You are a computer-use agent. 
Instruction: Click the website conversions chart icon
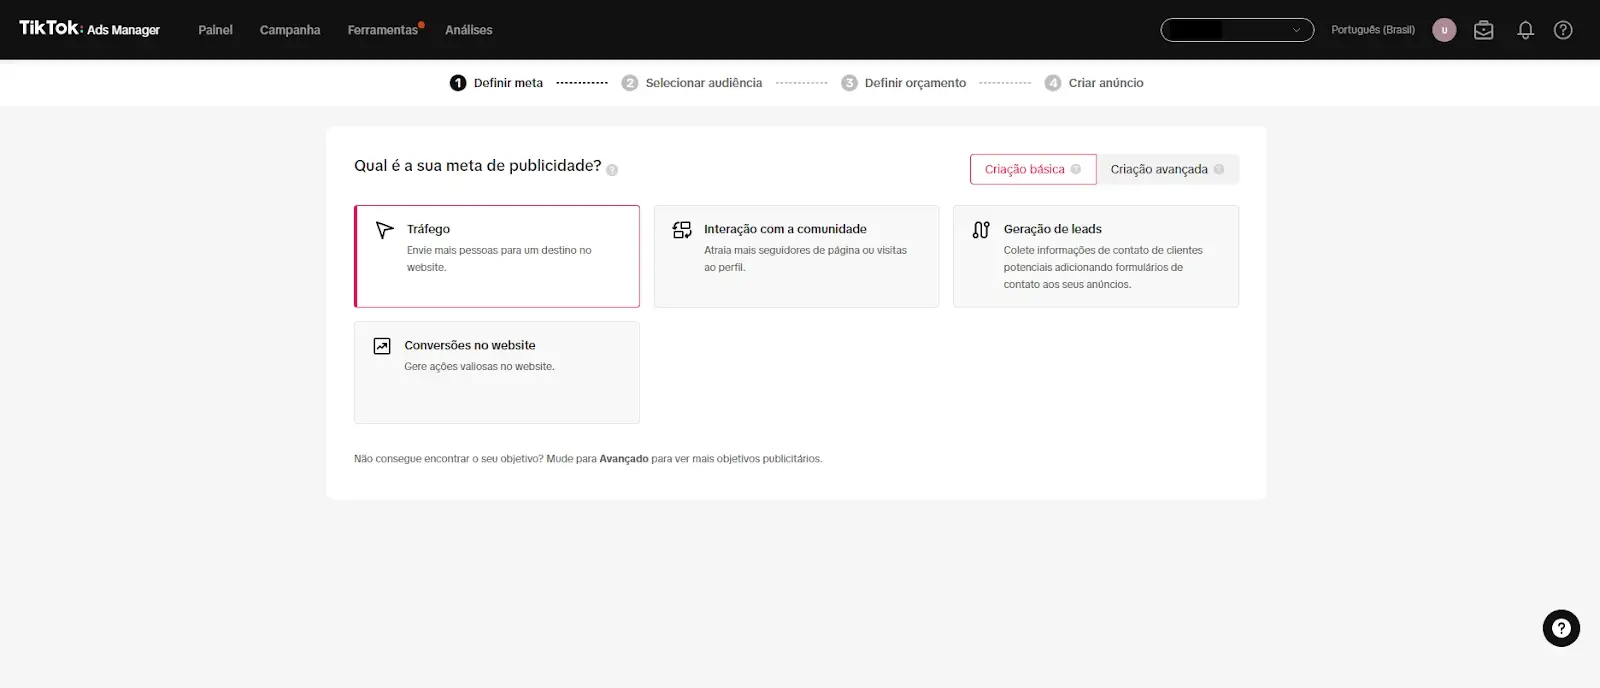point(382,346)
